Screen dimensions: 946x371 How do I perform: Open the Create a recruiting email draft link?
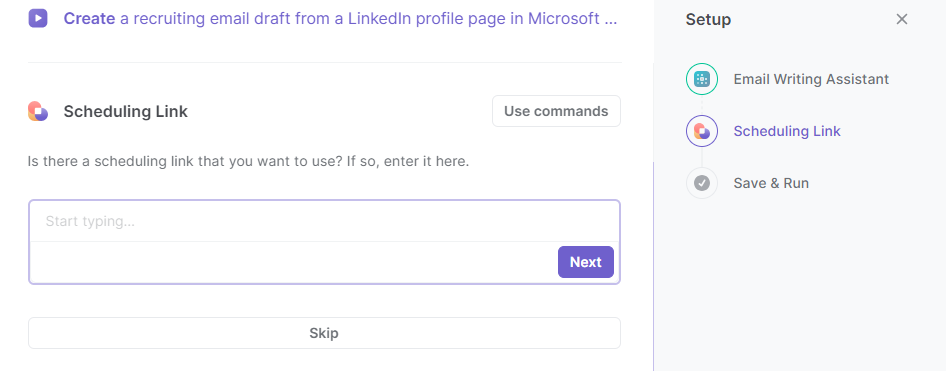tap(340, 19)
